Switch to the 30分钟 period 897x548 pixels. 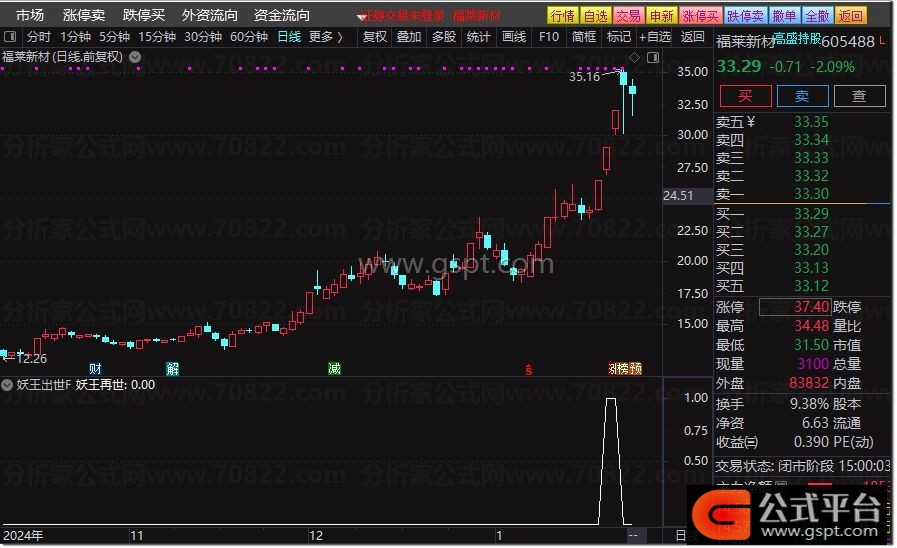pyautogui.click(x=203, y=37)
